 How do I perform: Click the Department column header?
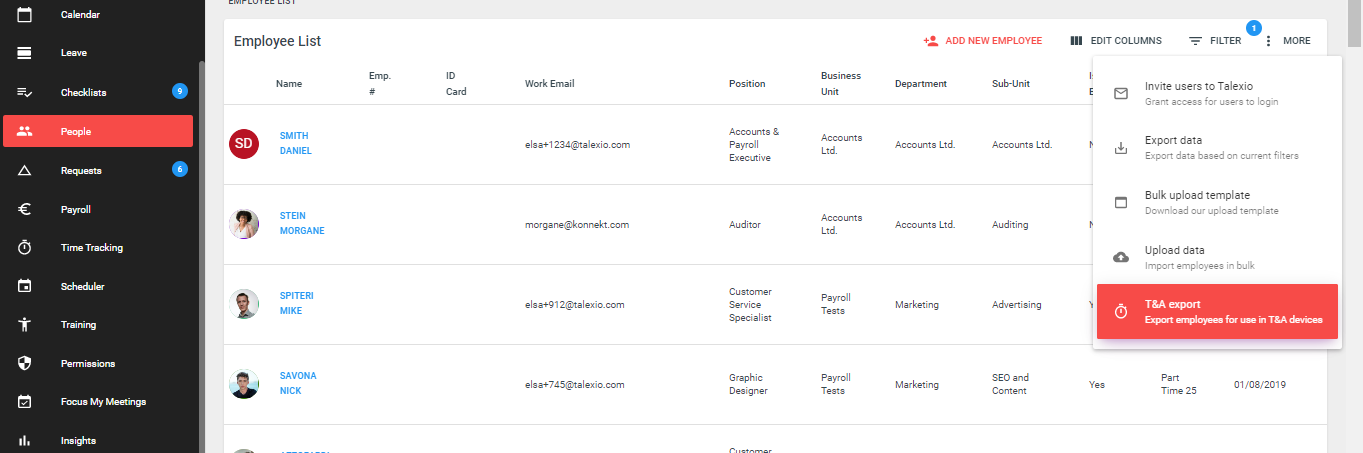coord(921,84)
